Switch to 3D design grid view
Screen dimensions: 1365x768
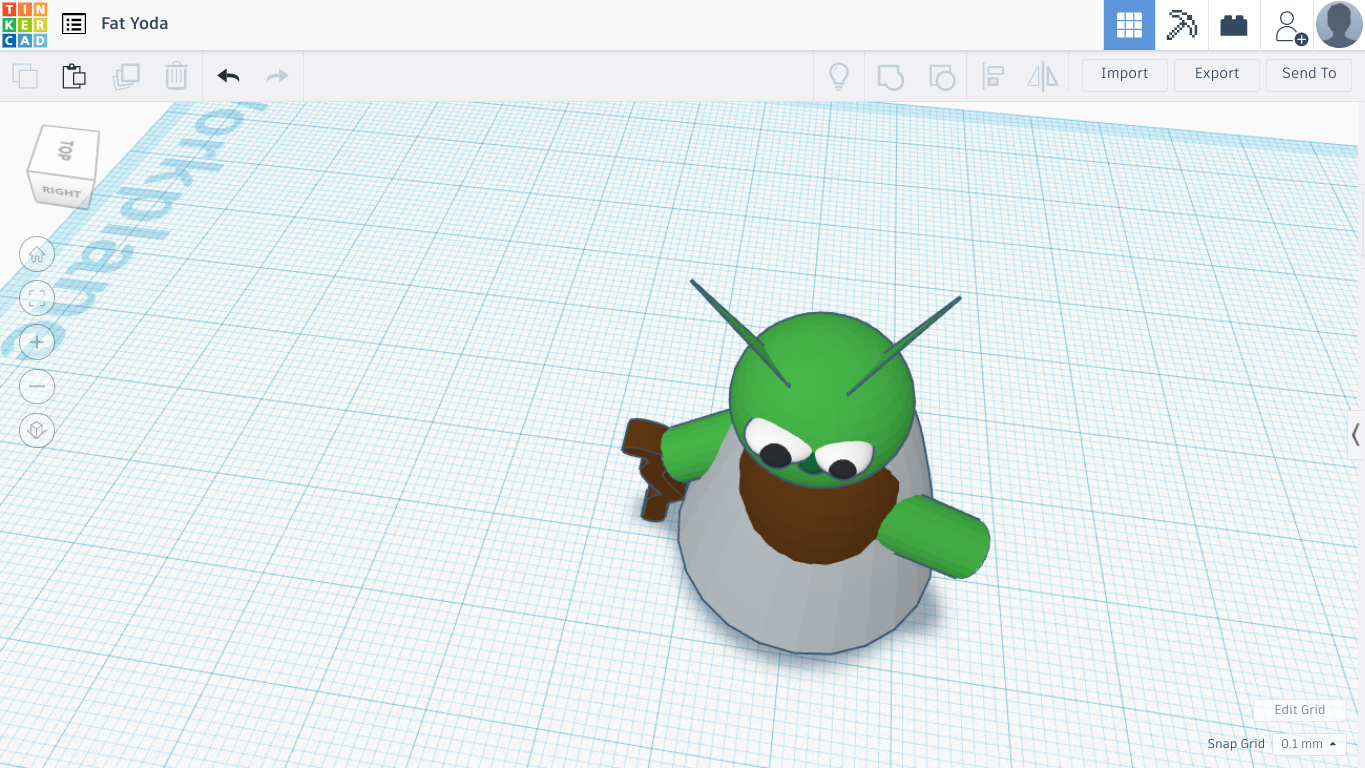[x=1129, y=25]
